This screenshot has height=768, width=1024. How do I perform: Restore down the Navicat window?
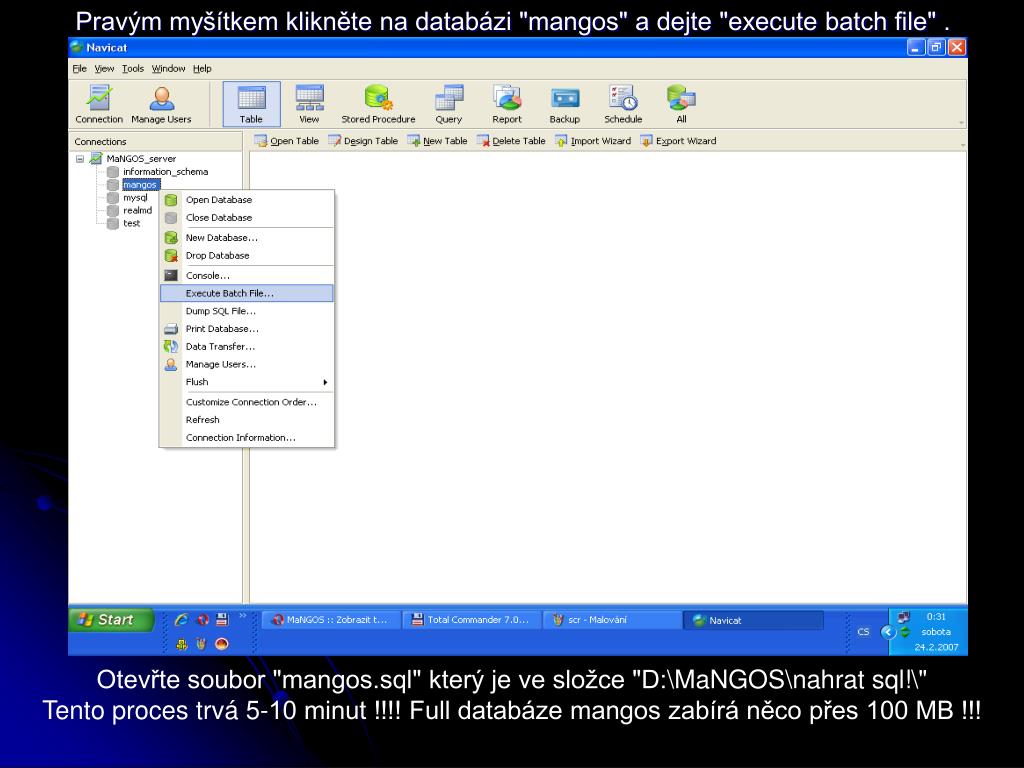936,47
